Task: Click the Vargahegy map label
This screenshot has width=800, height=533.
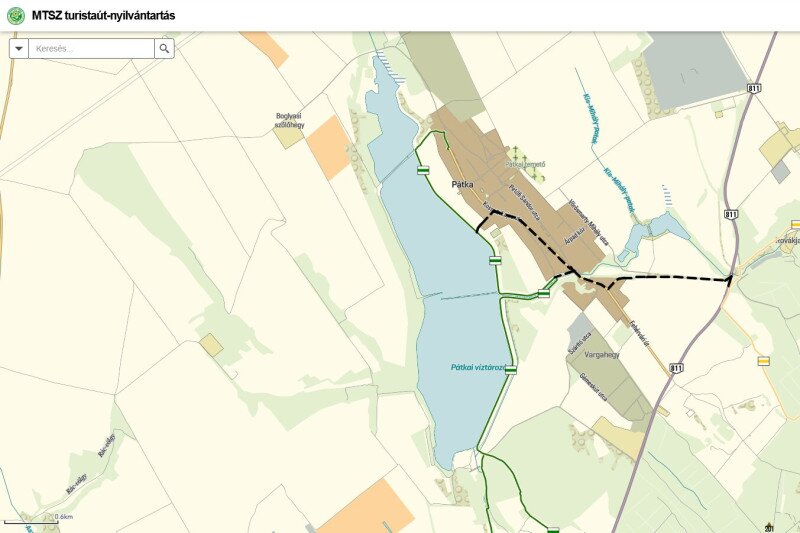Action: click(602, 354)
